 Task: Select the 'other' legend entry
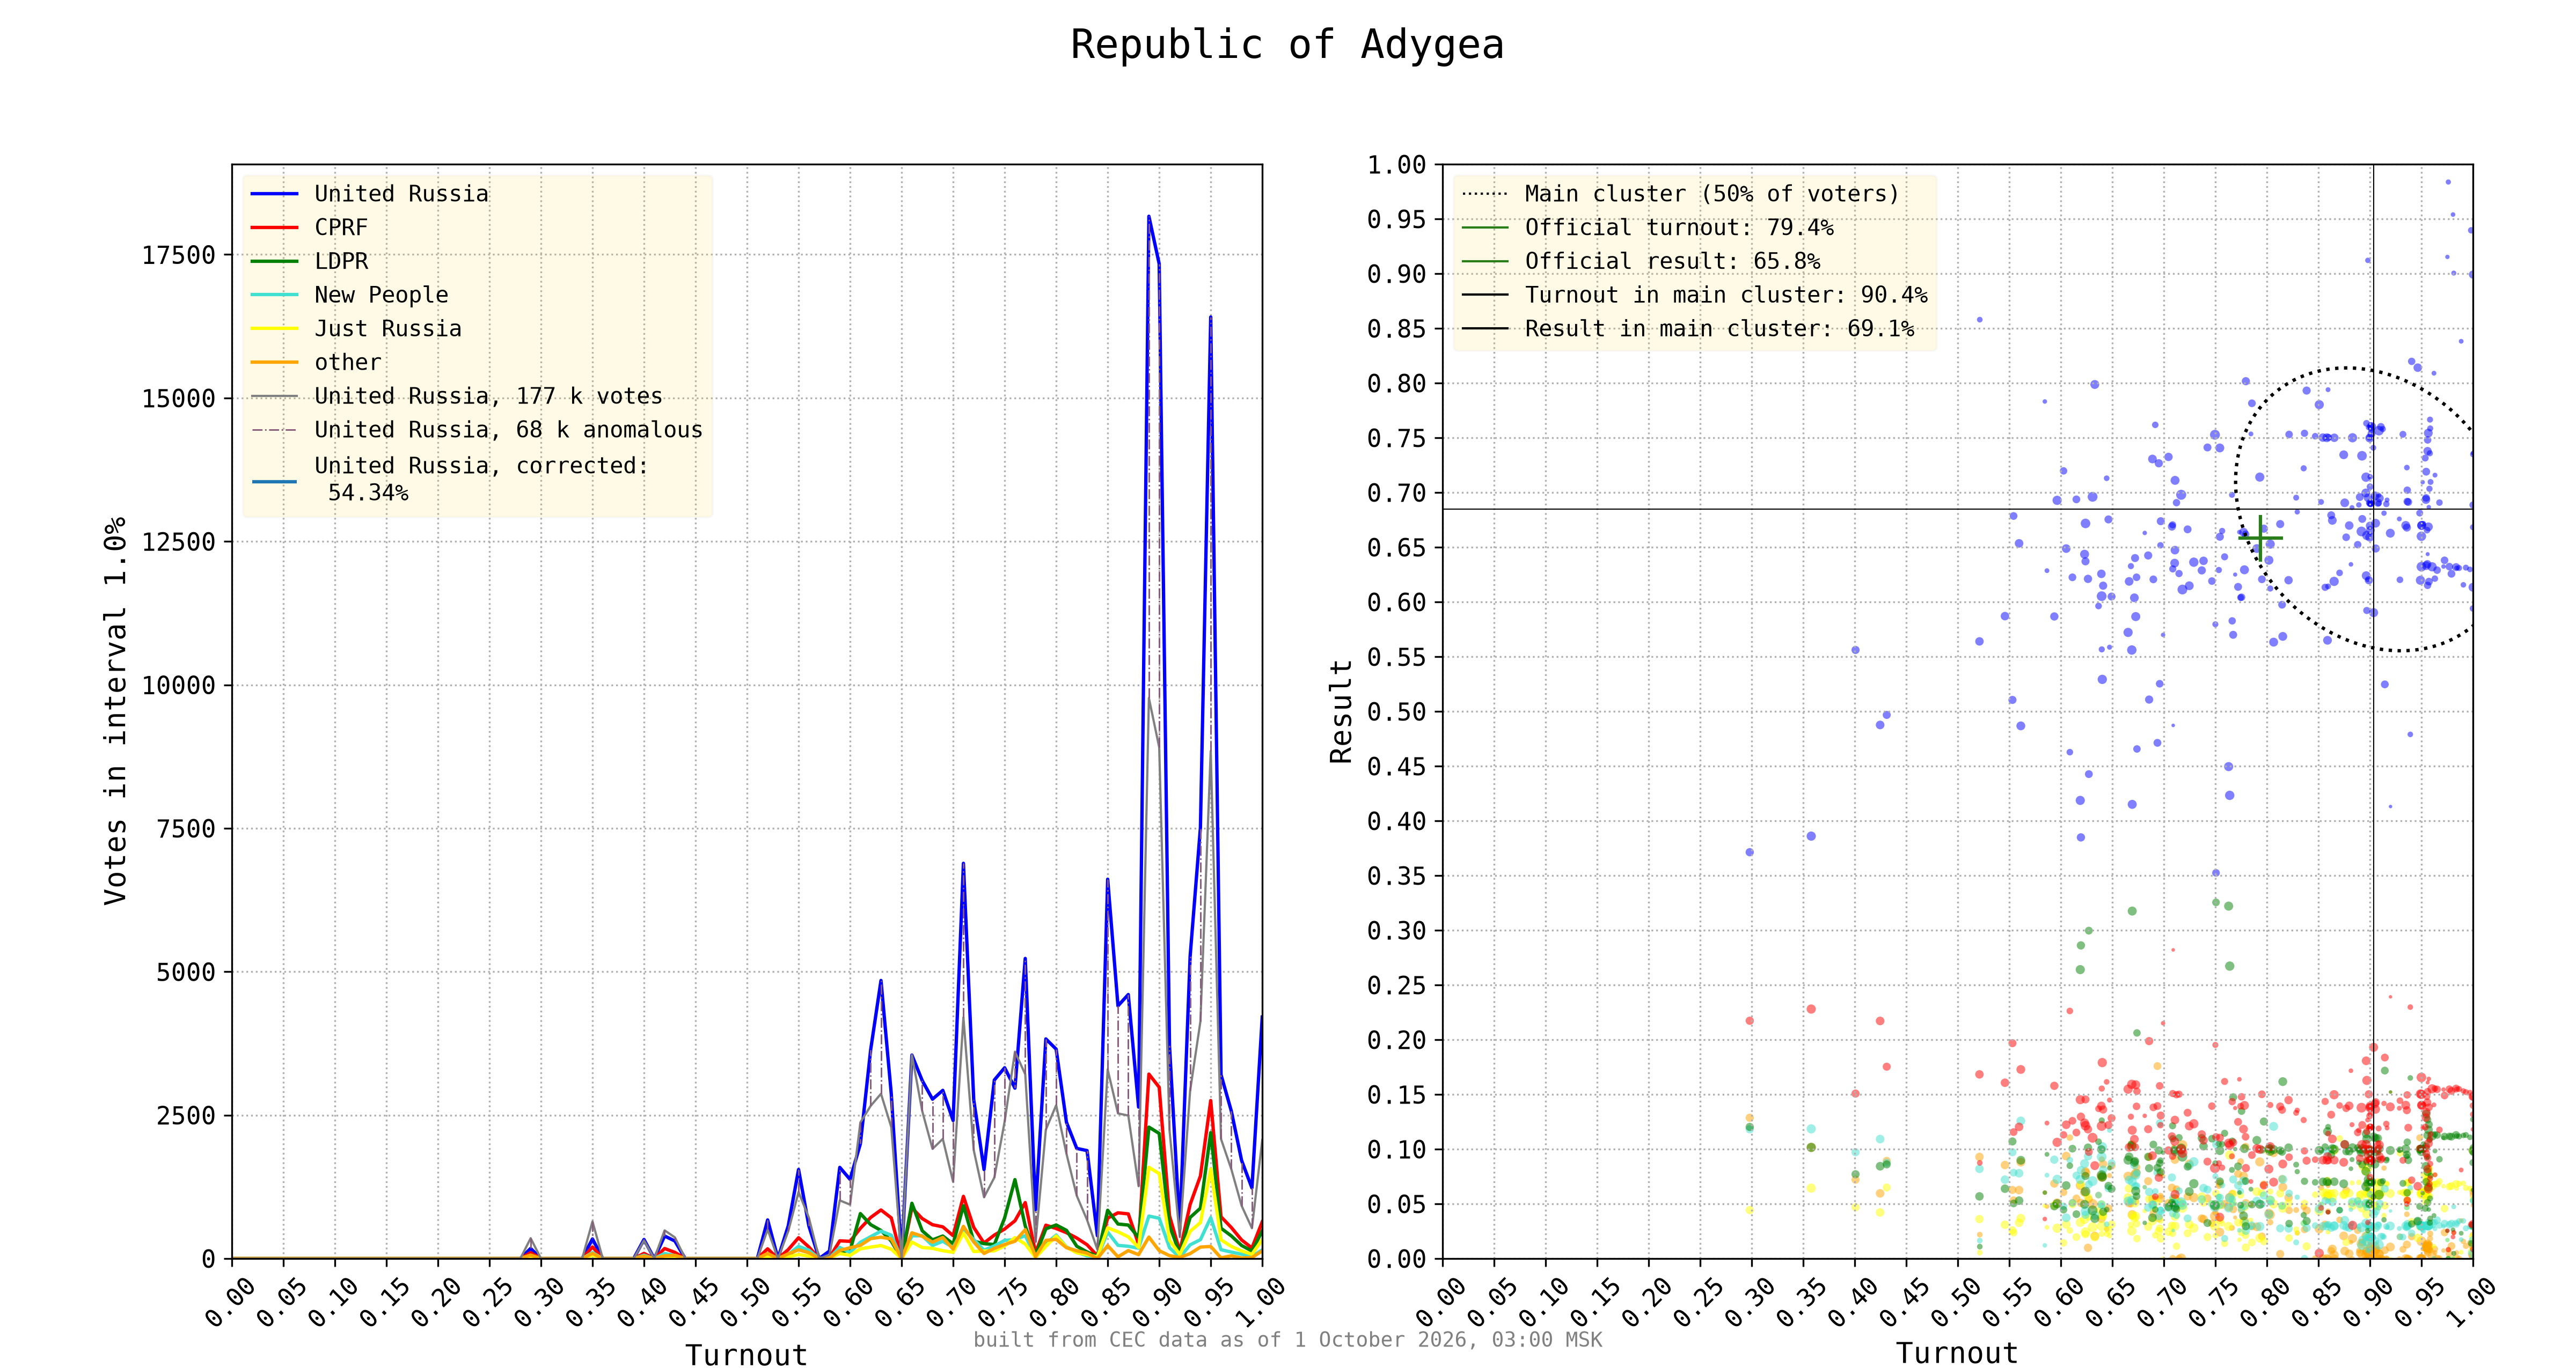tap(348, 363)
